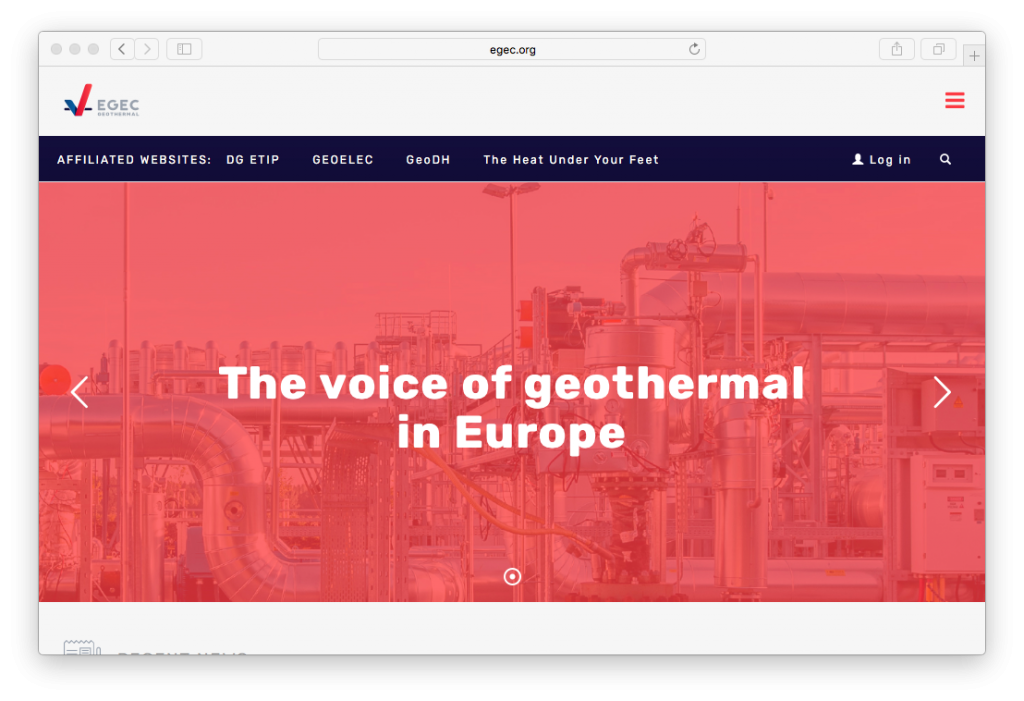Visit the GeoDH website link
The width and height of the screenshot is (1024, 701).
point(428,160)
